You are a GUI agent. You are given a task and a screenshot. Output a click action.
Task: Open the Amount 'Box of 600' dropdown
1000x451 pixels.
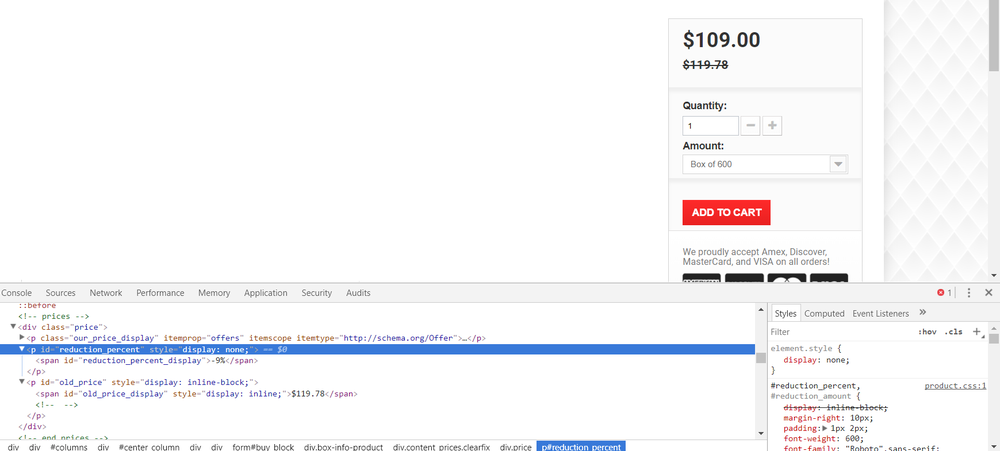pos(765,164)
